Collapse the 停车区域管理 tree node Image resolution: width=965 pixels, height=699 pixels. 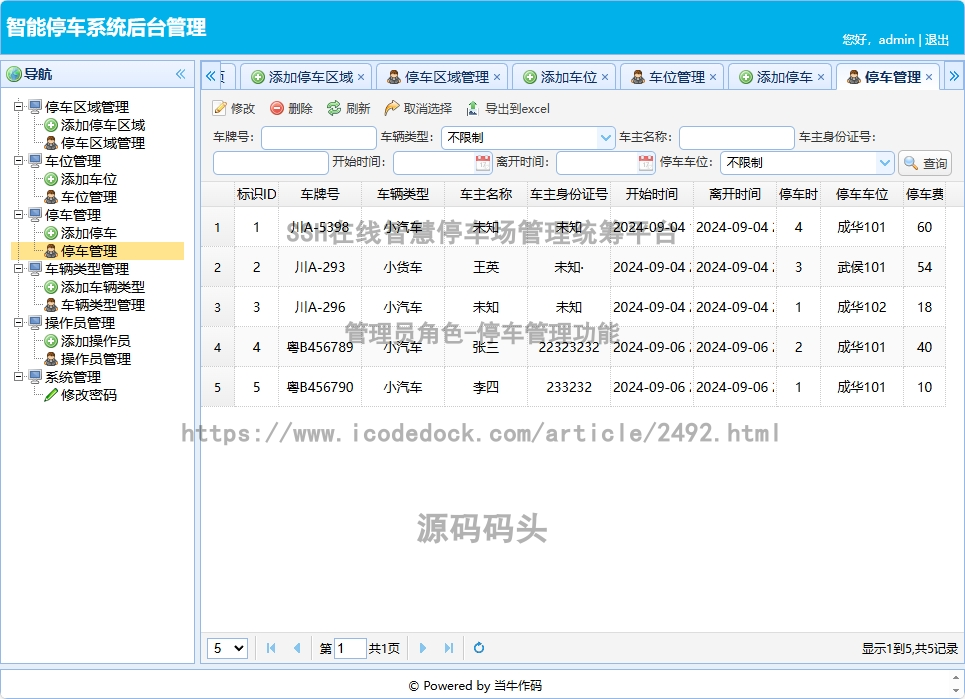(x=18, y=106)
